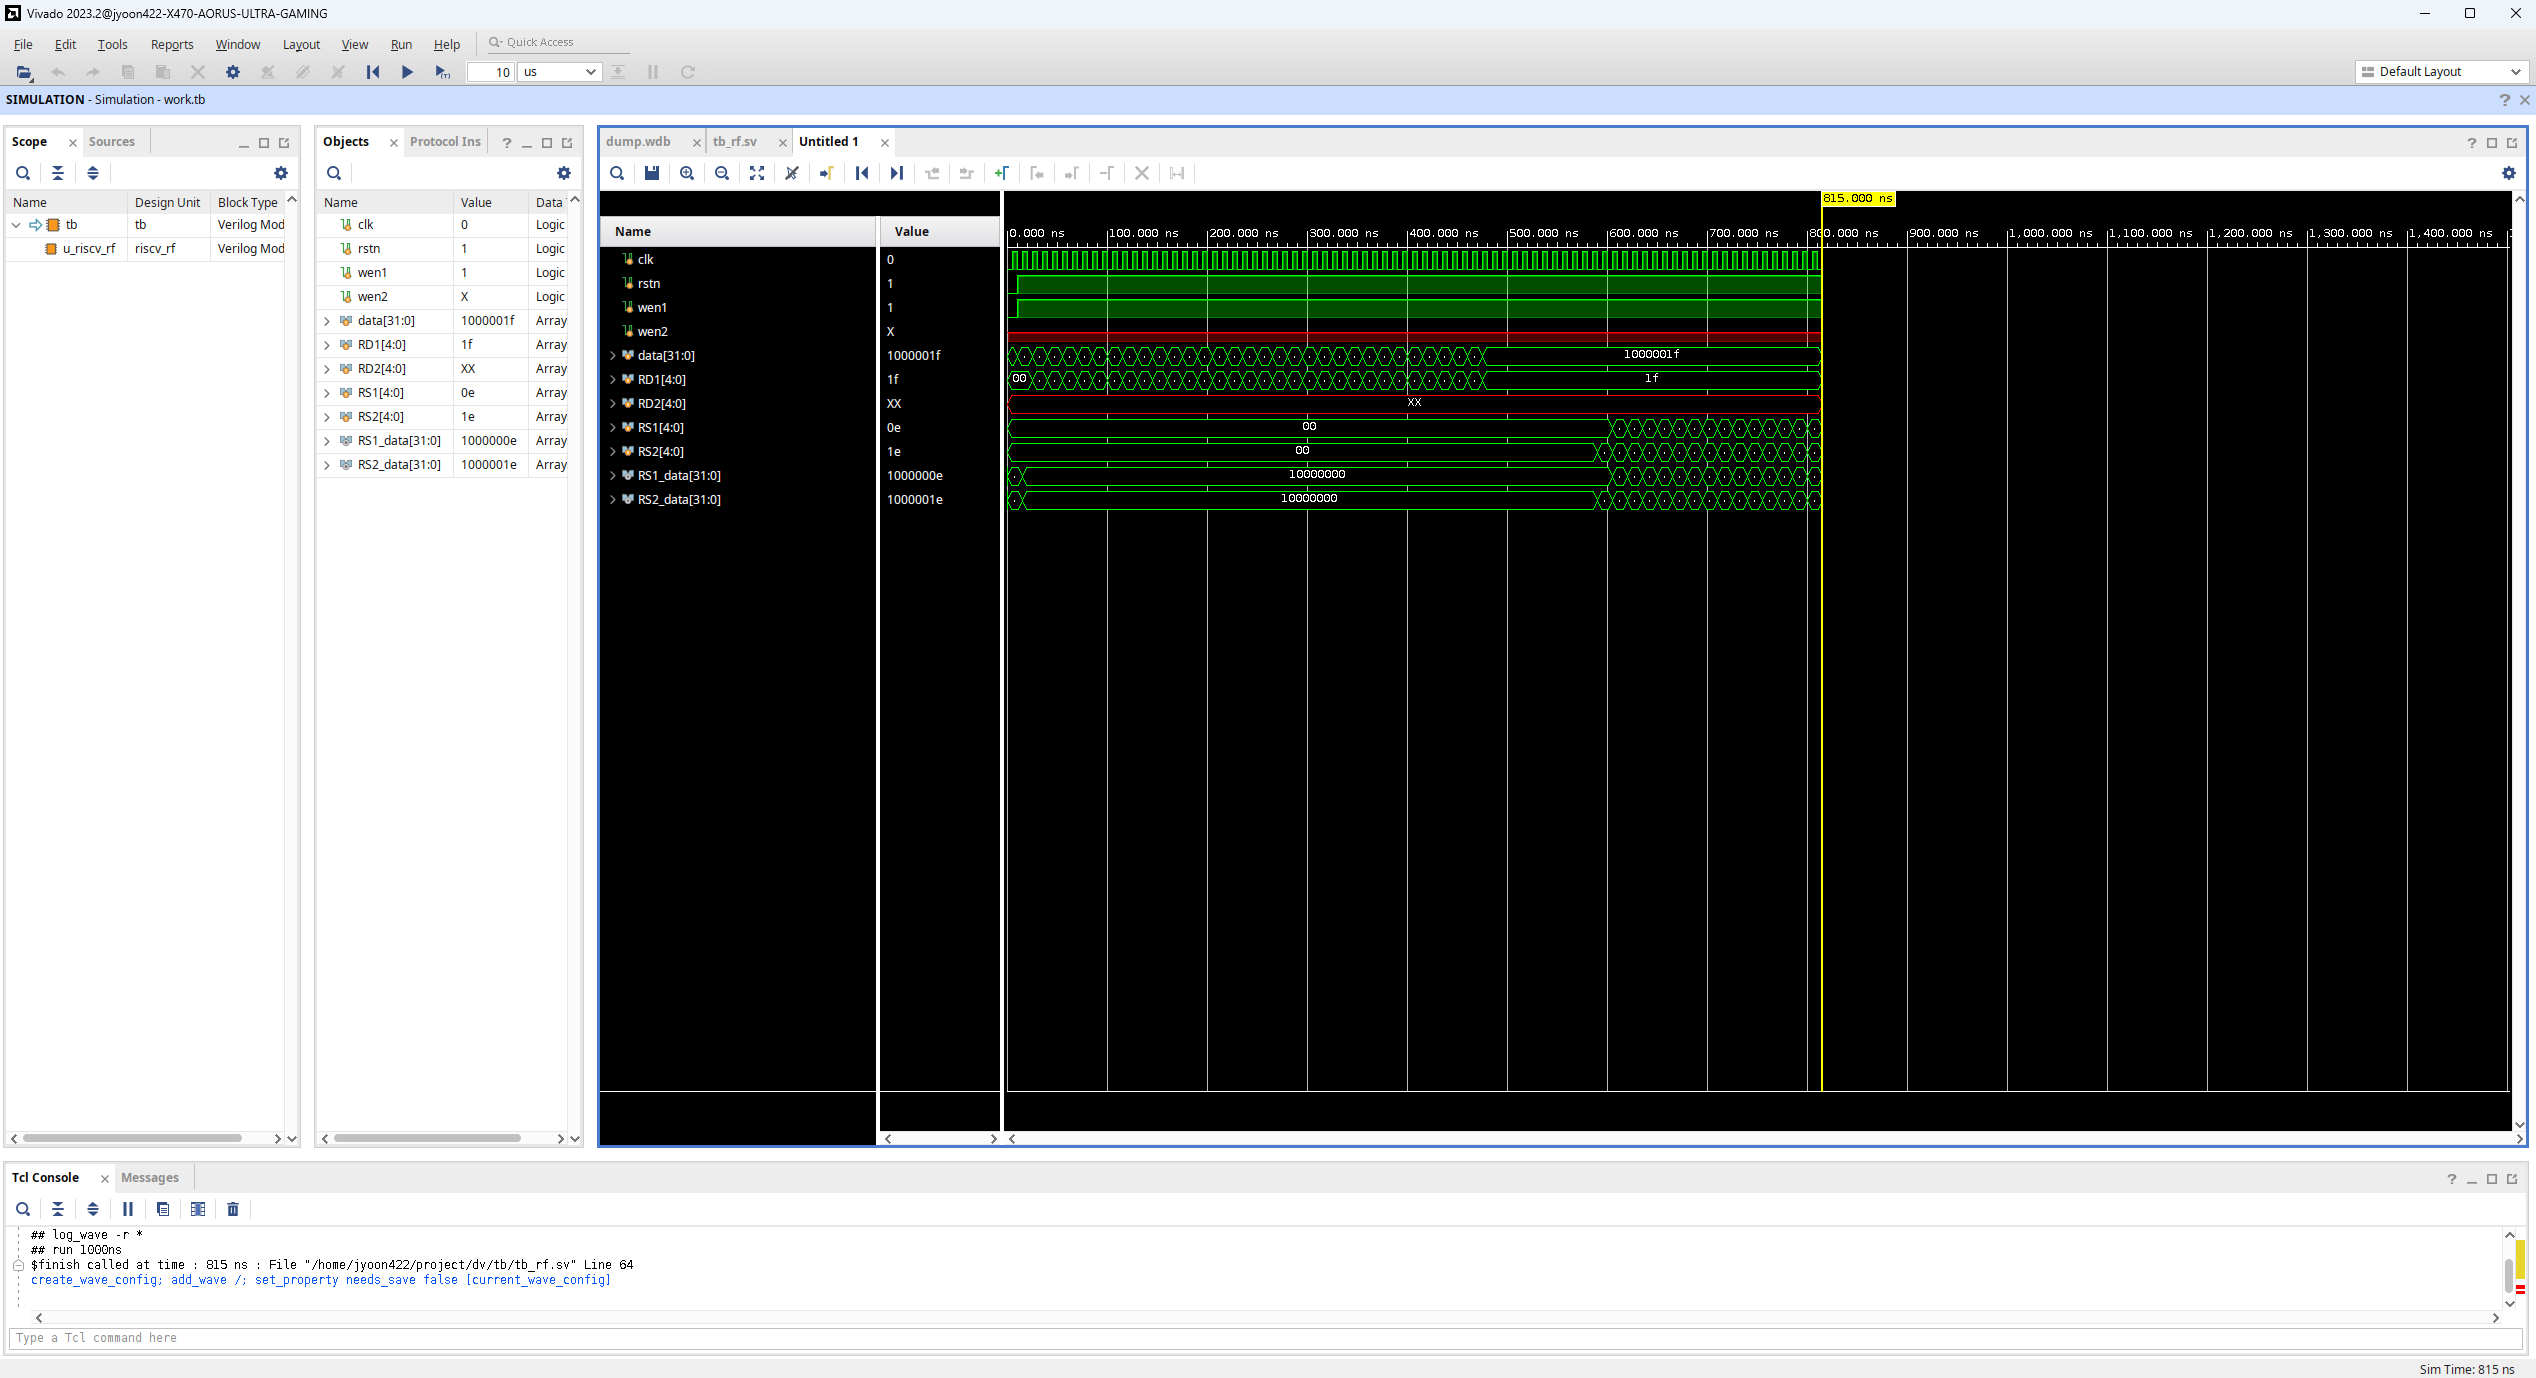This screenshot has width=2536, height=1378.
Task: Click the Add Marker icon
Action: (1001, 173)
